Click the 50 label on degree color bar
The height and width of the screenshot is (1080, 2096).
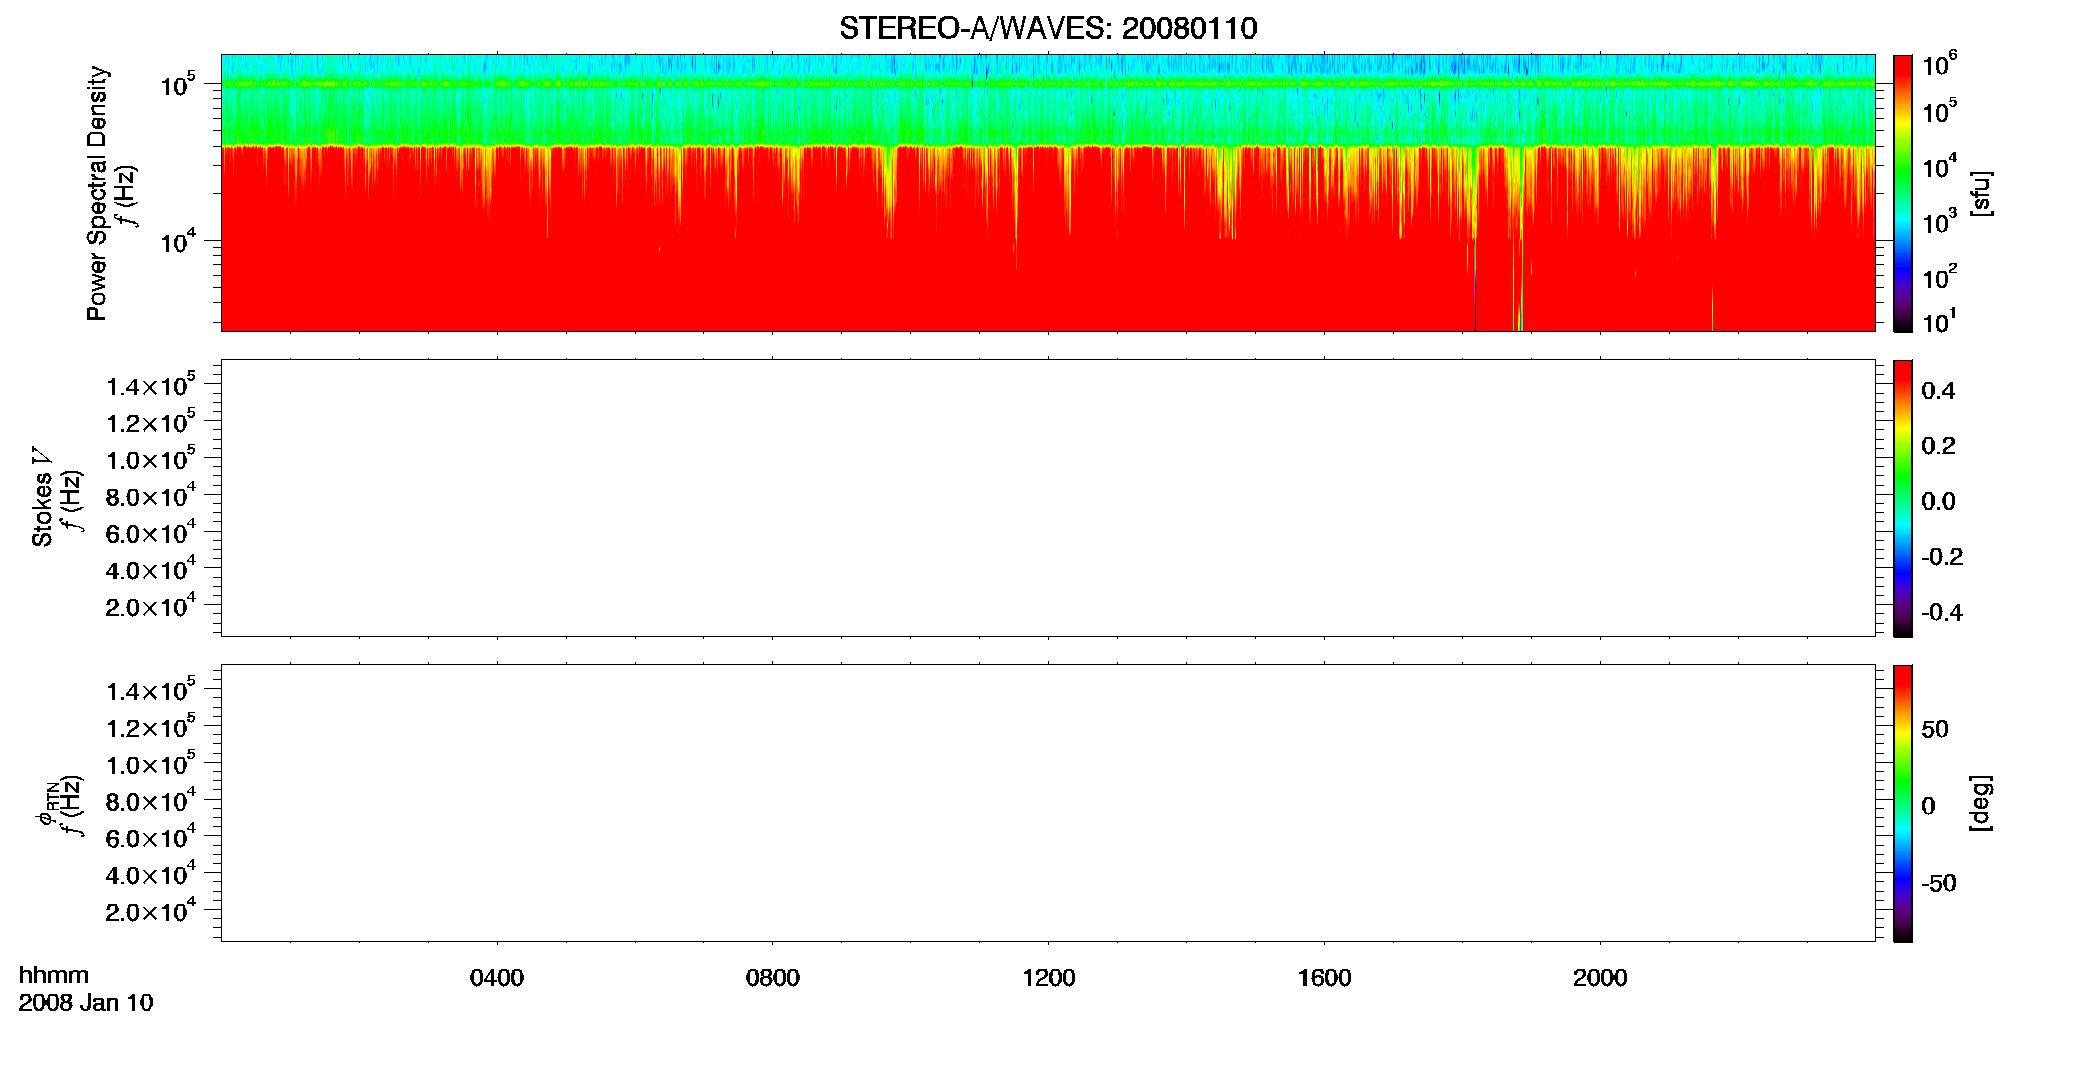coord(1935,729)
